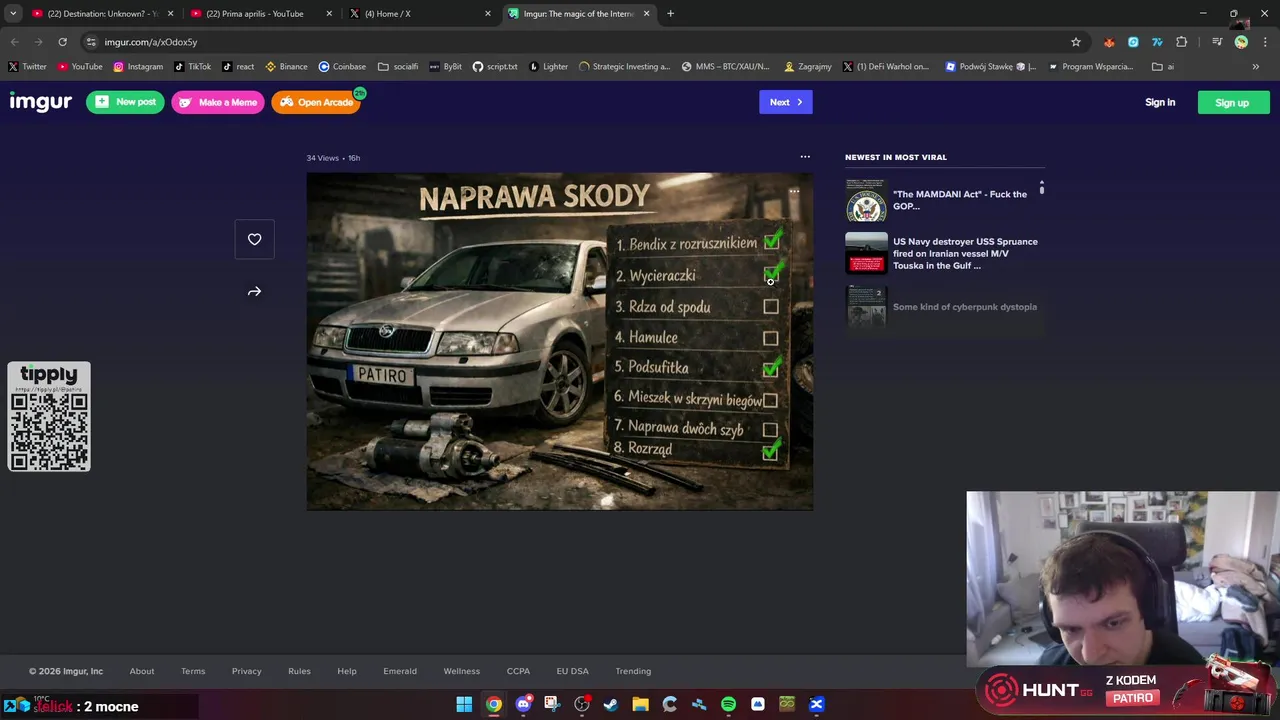The image size is (1280, 720).
Task: Open the media control playlist icon
Action: click(x=1217, y=42)
